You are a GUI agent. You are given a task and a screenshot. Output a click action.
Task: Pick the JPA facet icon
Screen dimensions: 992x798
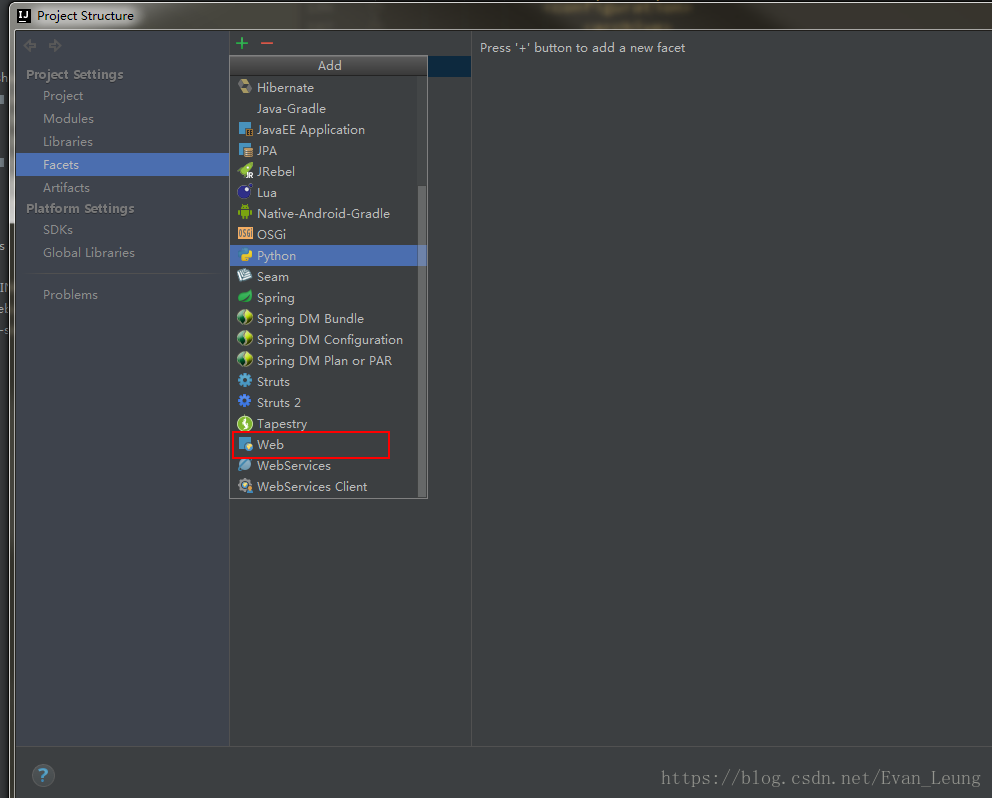click(245, 150)
